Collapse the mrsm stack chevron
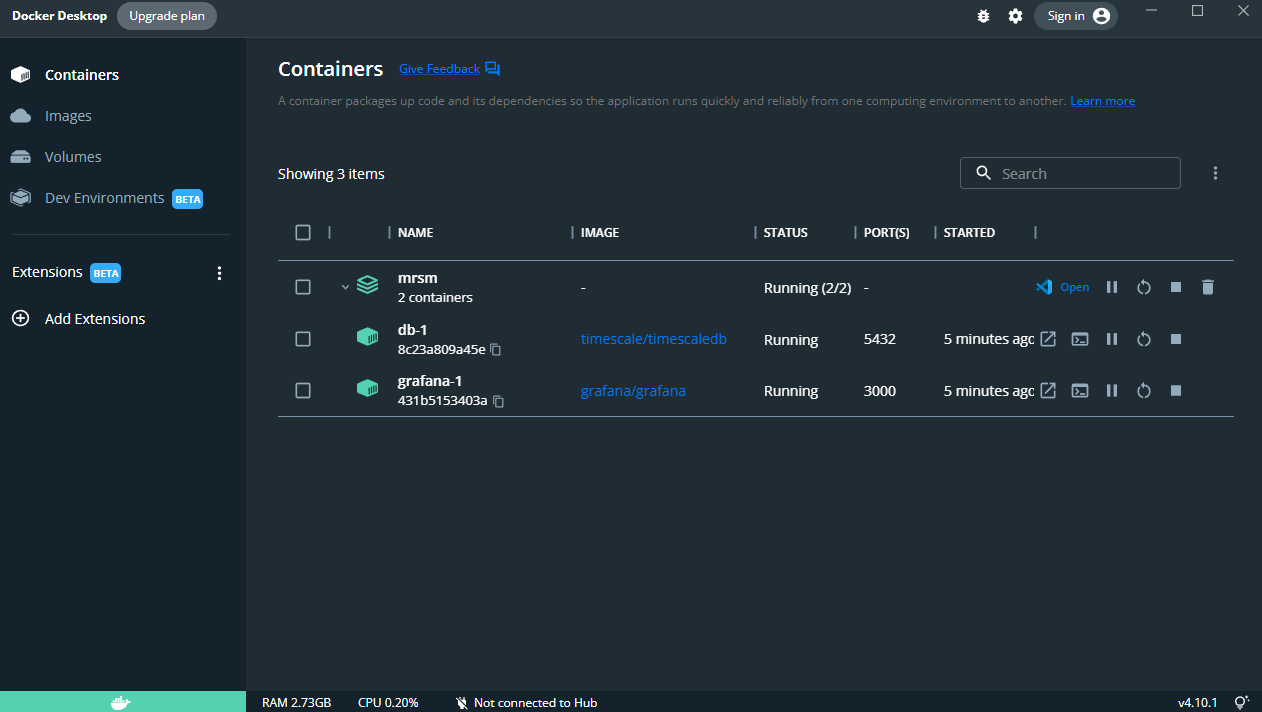Screen dimensions: 1262x712 (345, 287)
